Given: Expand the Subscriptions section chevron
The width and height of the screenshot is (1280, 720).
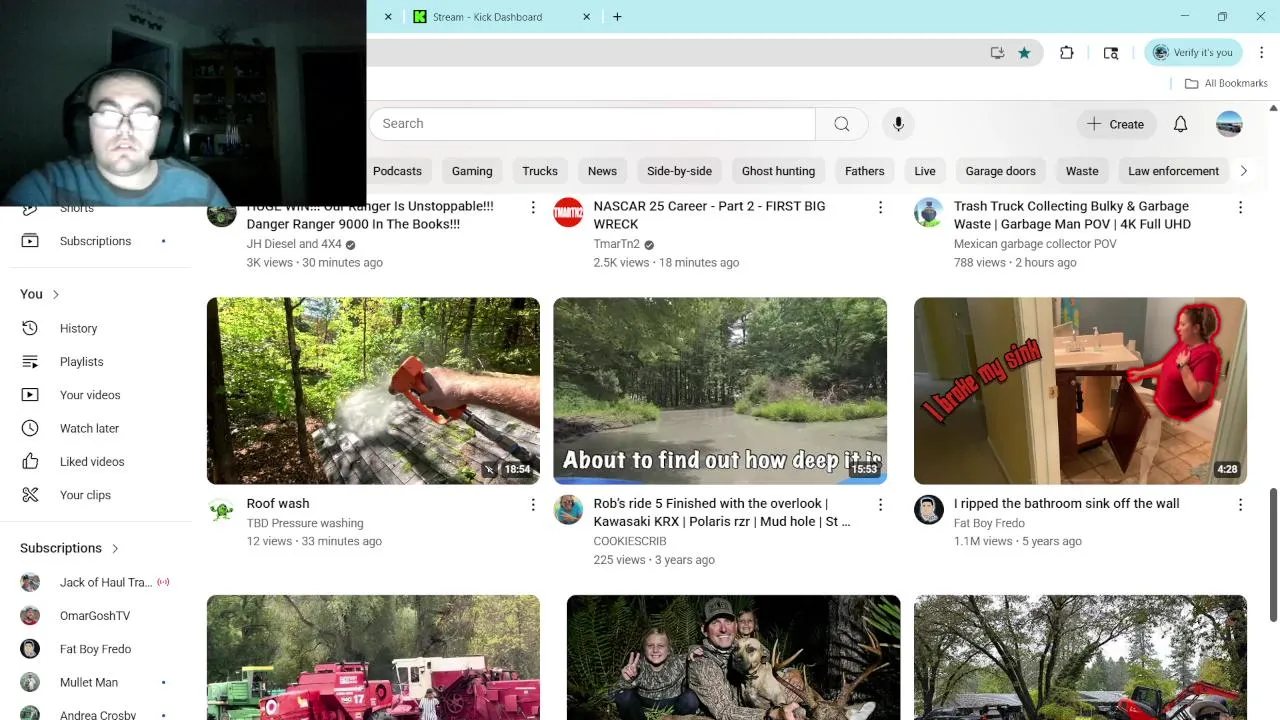Looking at the screenshot, I should pyautogui.click(x=115, y=548).
